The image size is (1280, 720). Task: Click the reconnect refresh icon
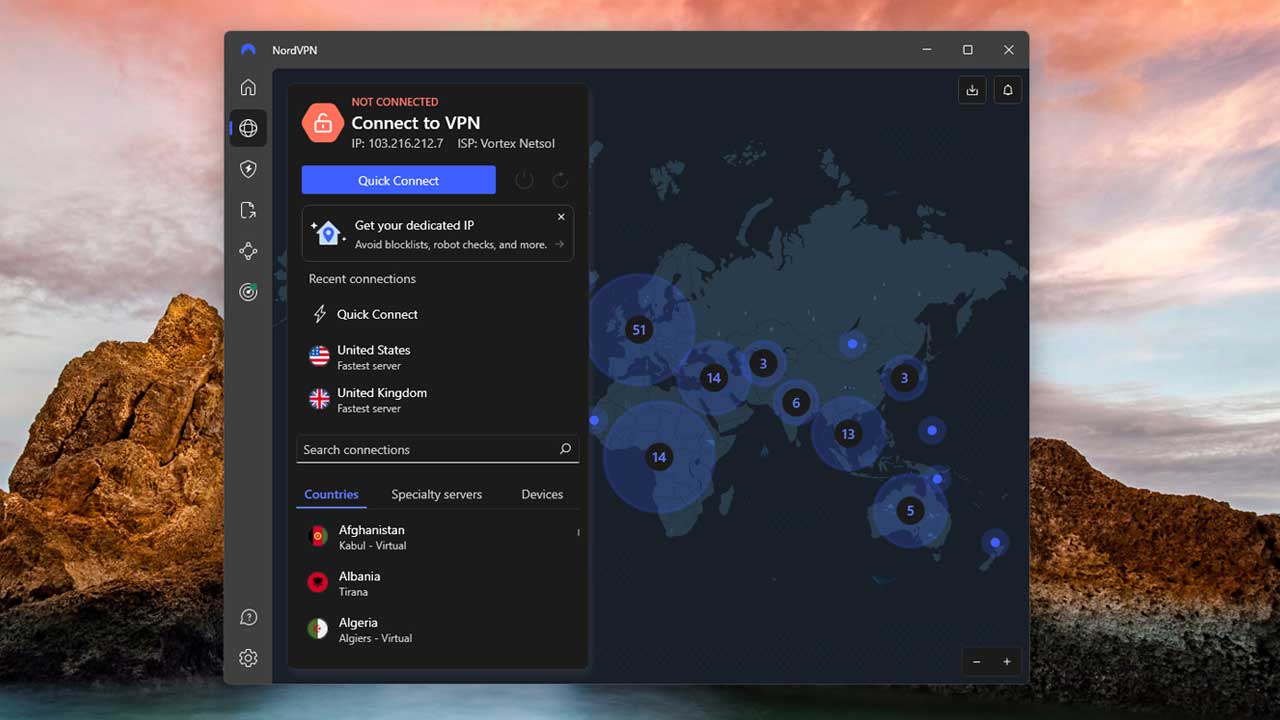[x=560, y=180]
